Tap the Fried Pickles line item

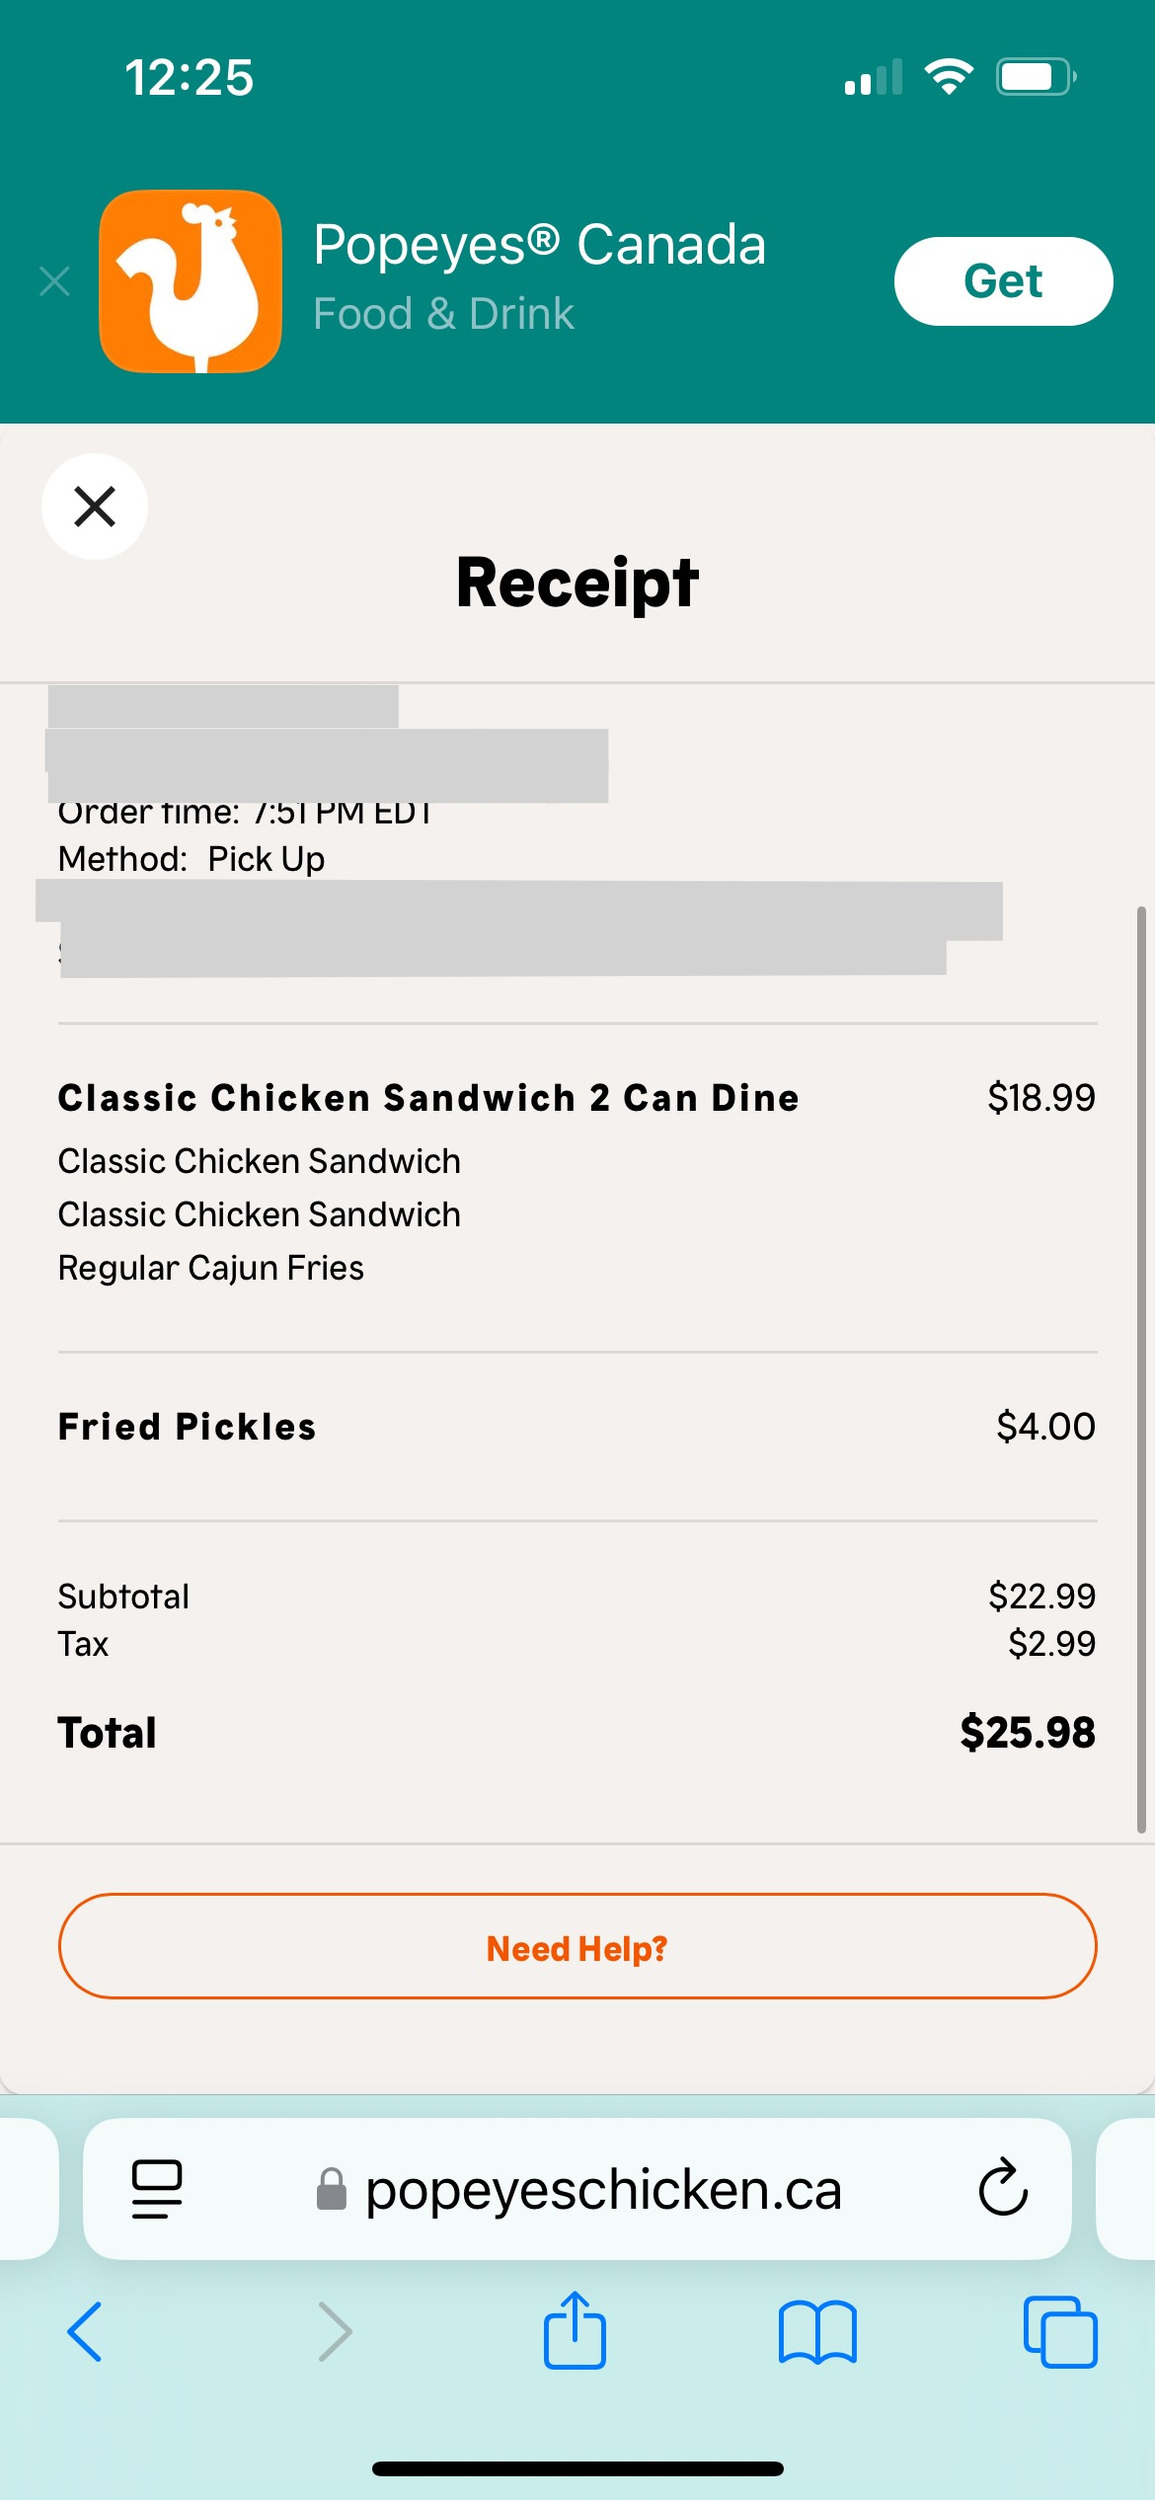pos(187,1427)
